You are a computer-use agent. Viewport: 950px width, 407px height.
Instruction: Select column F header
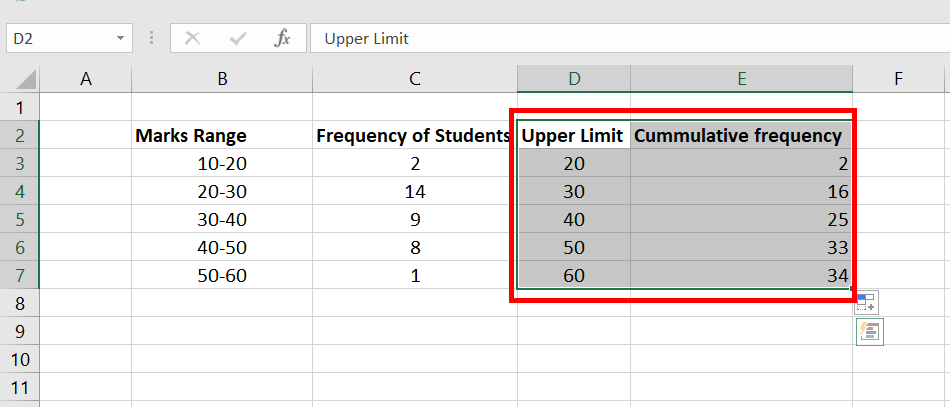[x=899, y=79]
